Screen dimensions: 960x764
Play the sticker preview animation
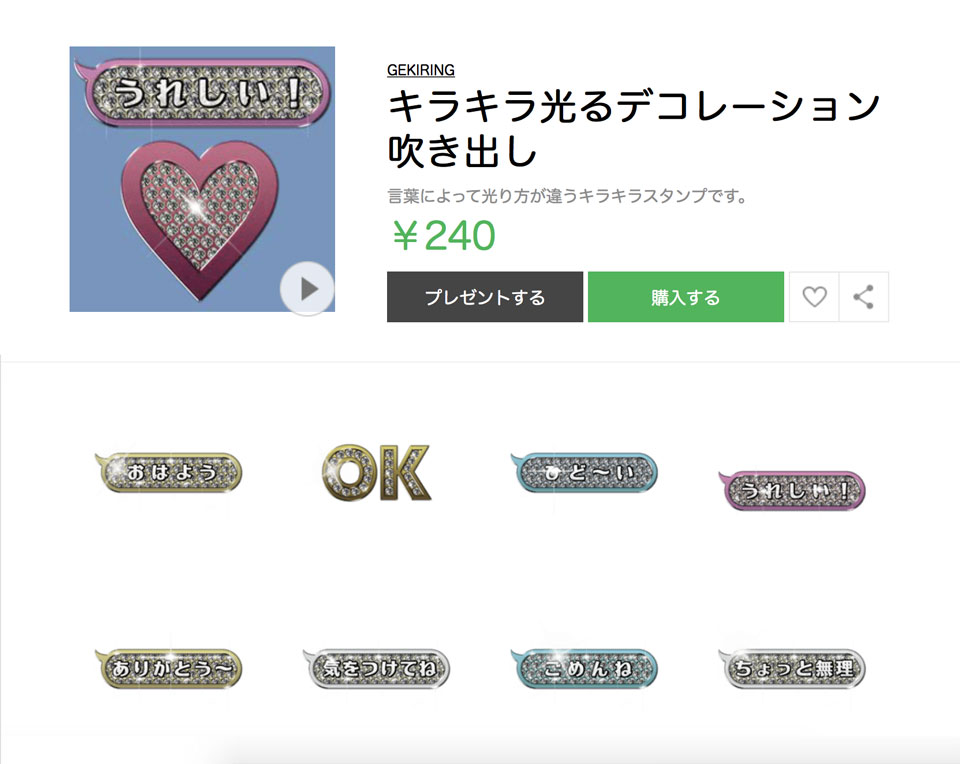coord(306,289)
